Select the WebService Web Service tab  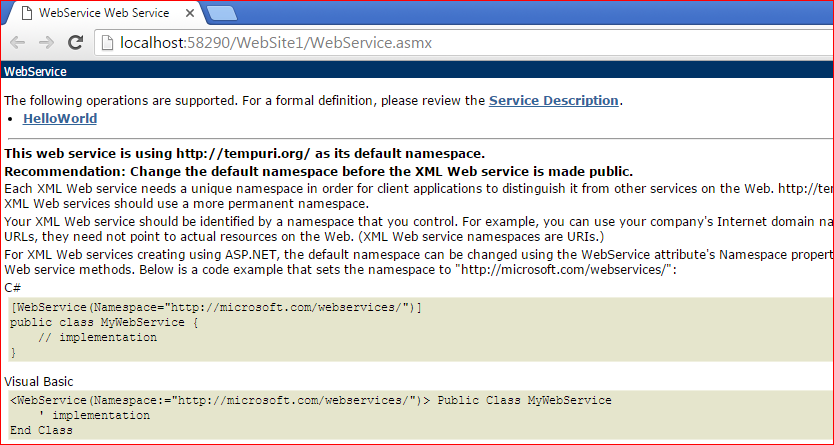pyautogui.click(x=104, y=13)
